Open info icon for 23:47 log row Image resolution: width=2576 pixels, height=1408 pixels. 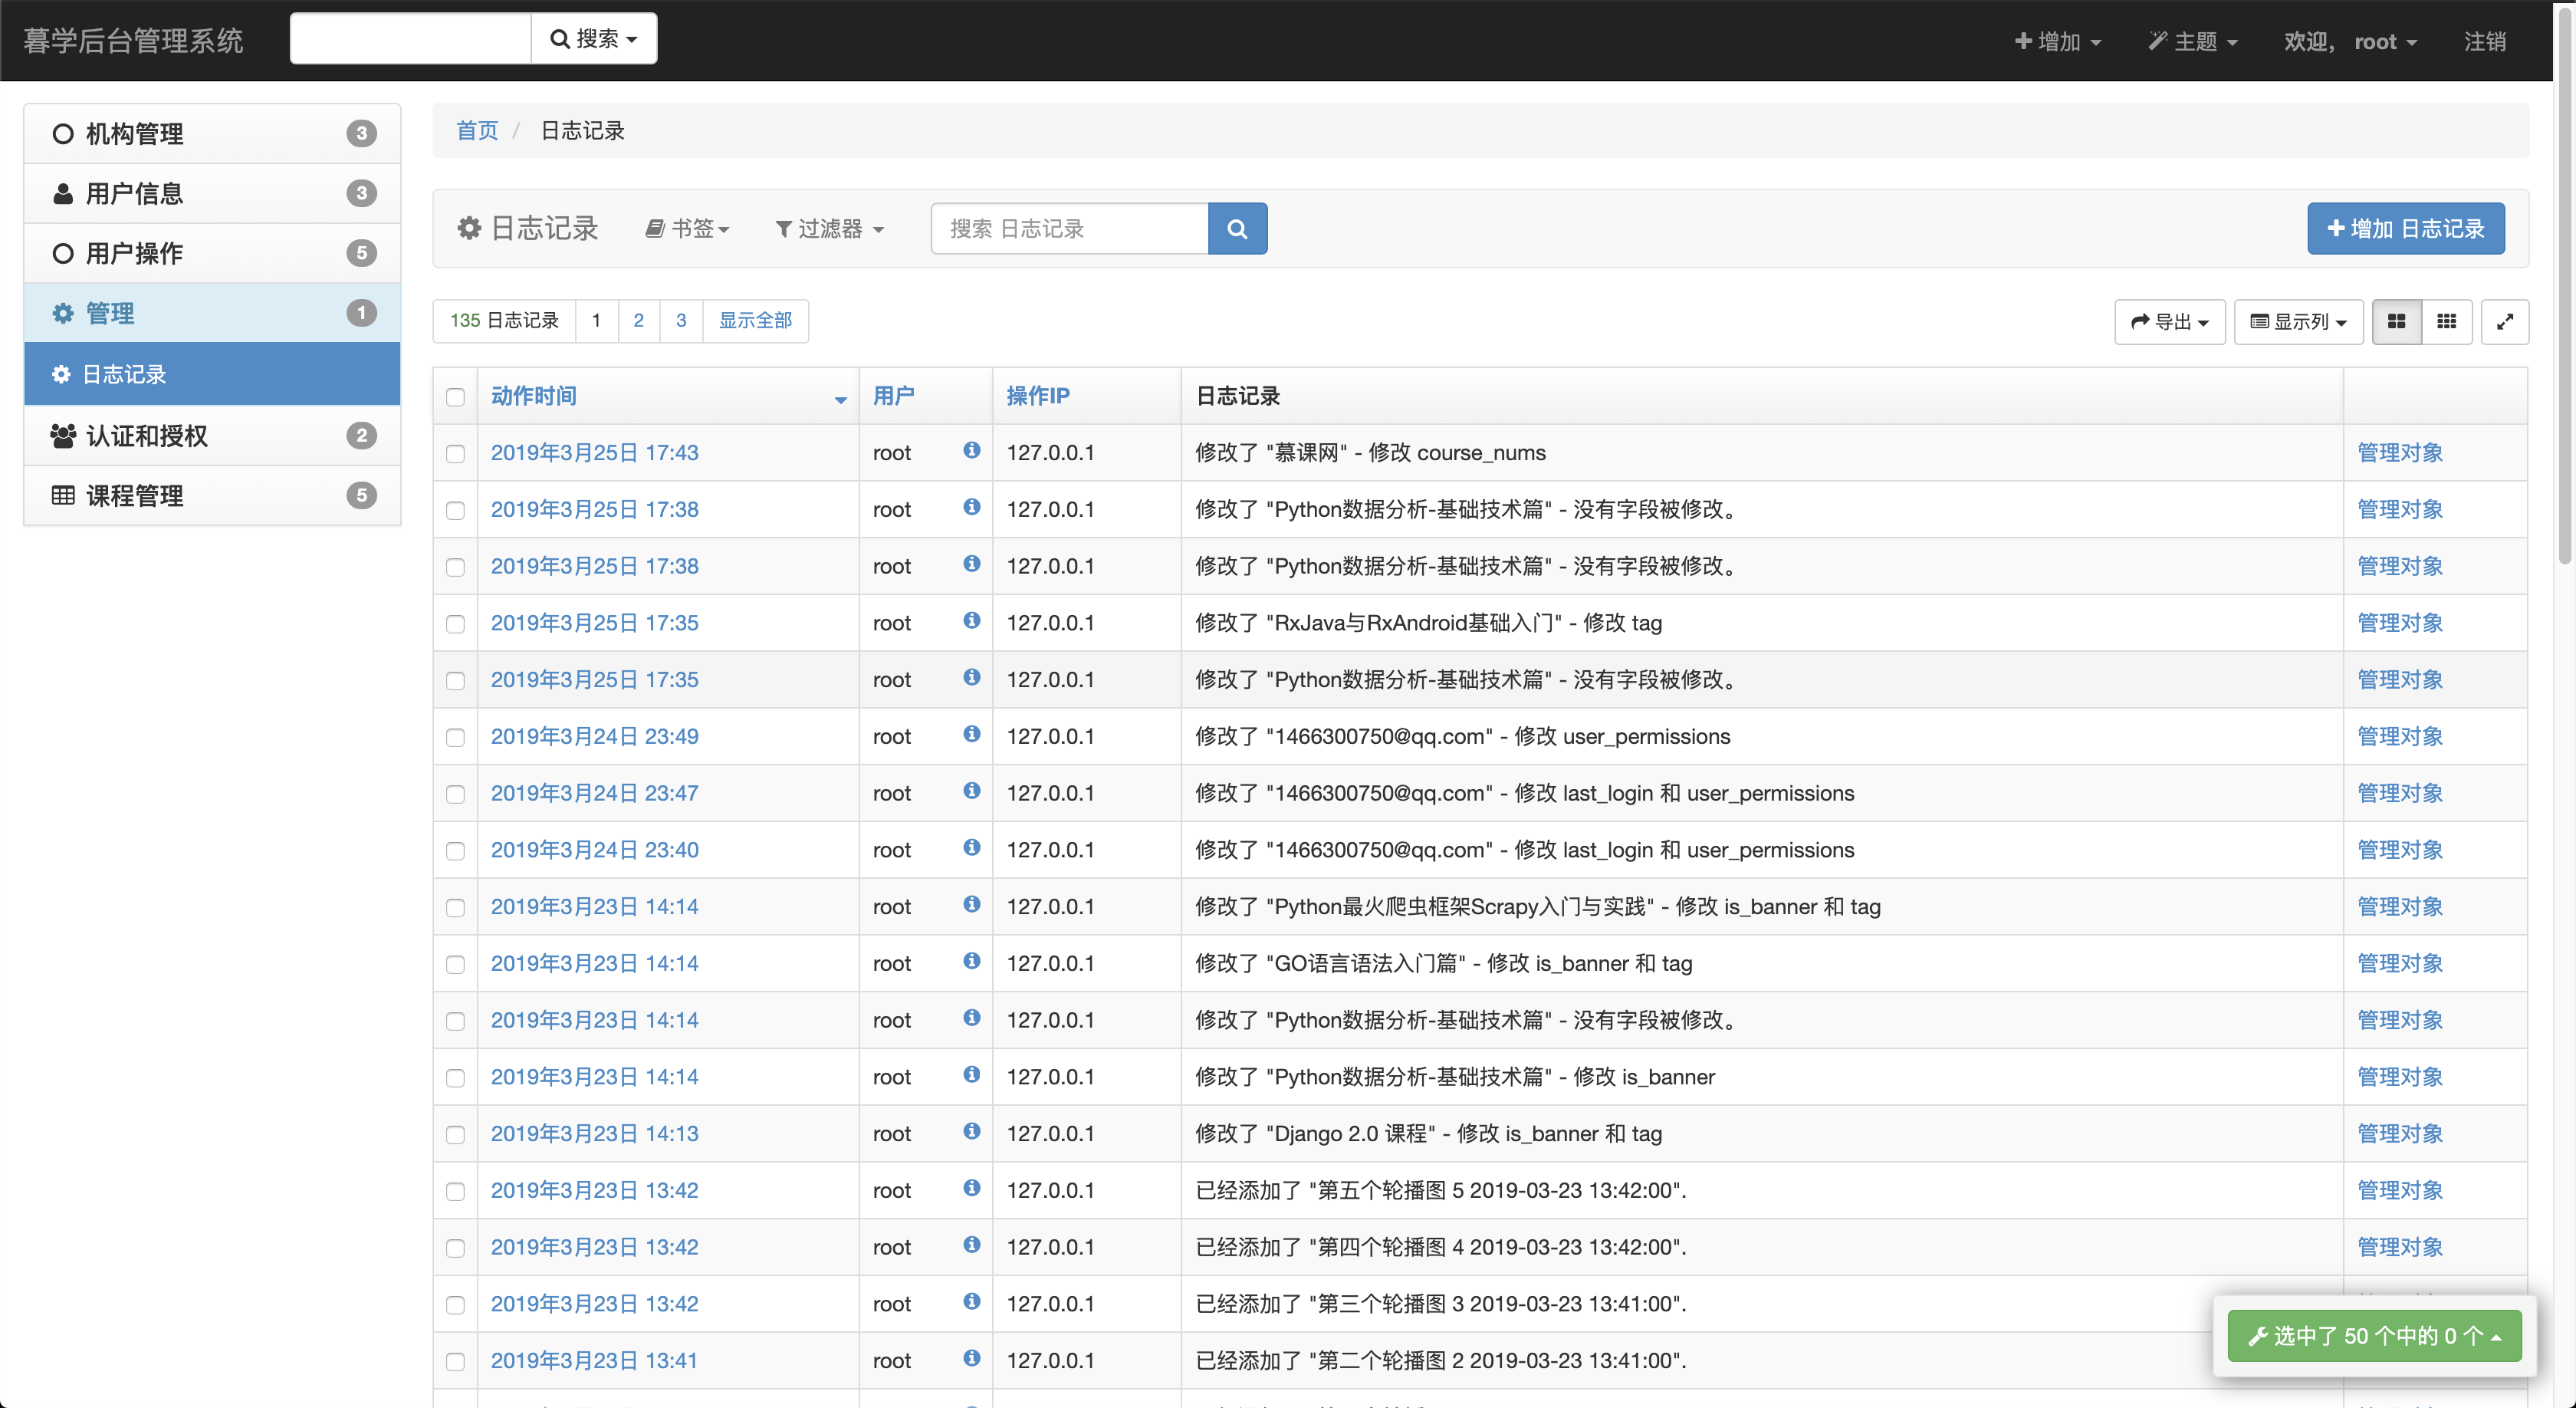point(971,791)
